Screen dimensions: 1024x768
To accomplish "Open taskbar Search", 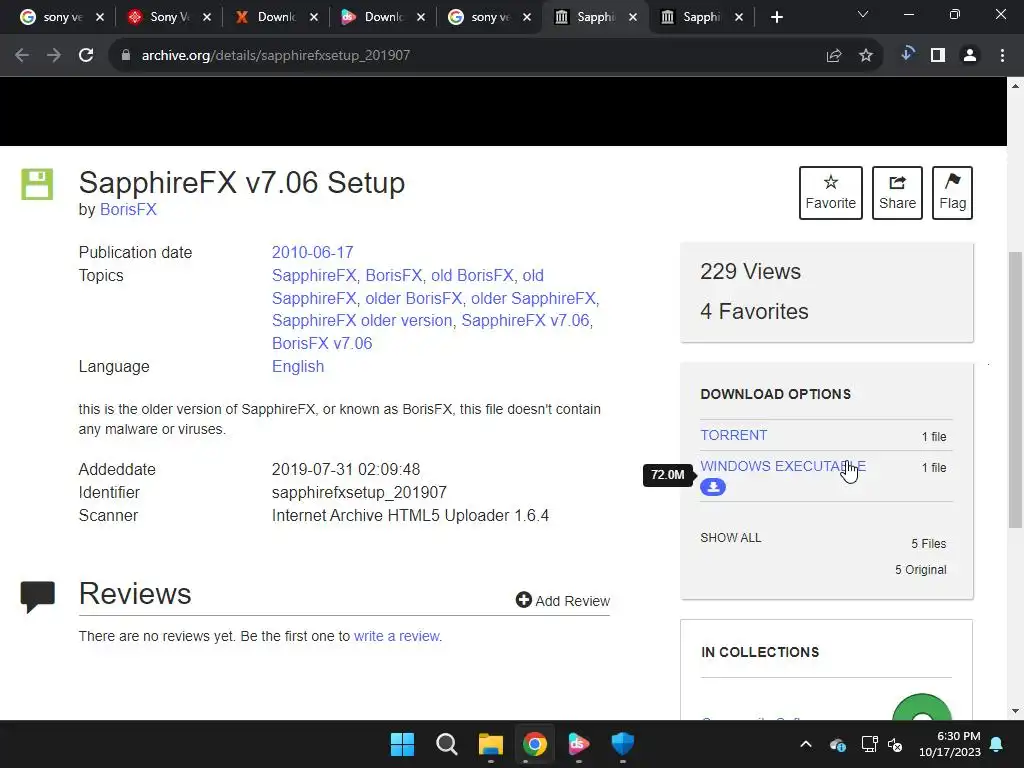I will (x=447, y=744).
